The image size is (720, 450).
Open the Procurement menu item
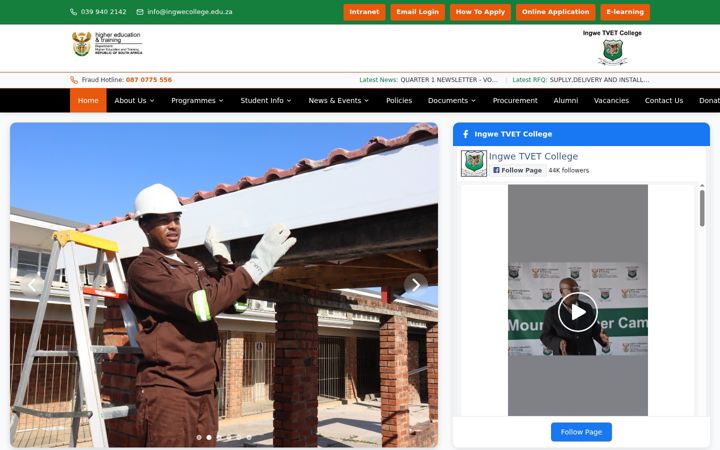pos(515,101)
